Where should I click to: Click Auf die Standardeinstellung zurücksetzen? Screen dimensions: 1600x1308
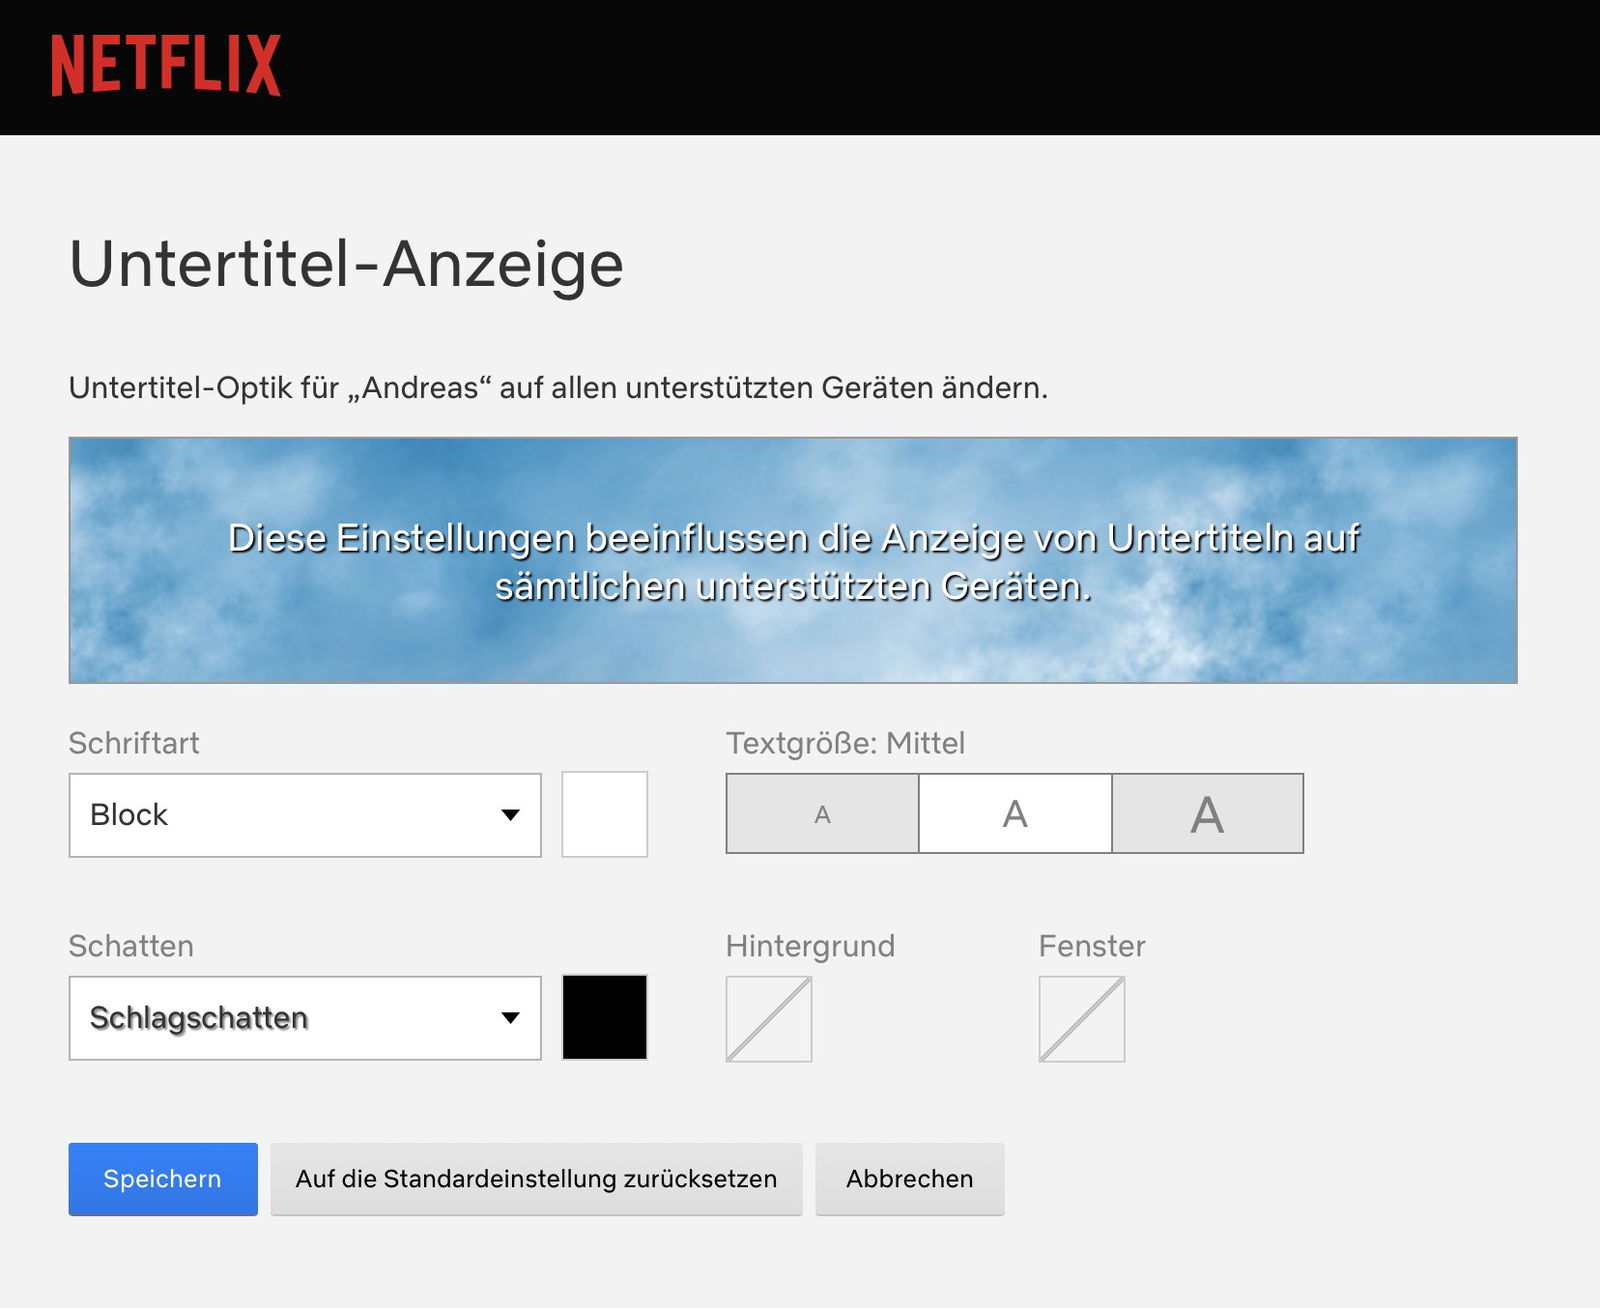pos(536,1179)
